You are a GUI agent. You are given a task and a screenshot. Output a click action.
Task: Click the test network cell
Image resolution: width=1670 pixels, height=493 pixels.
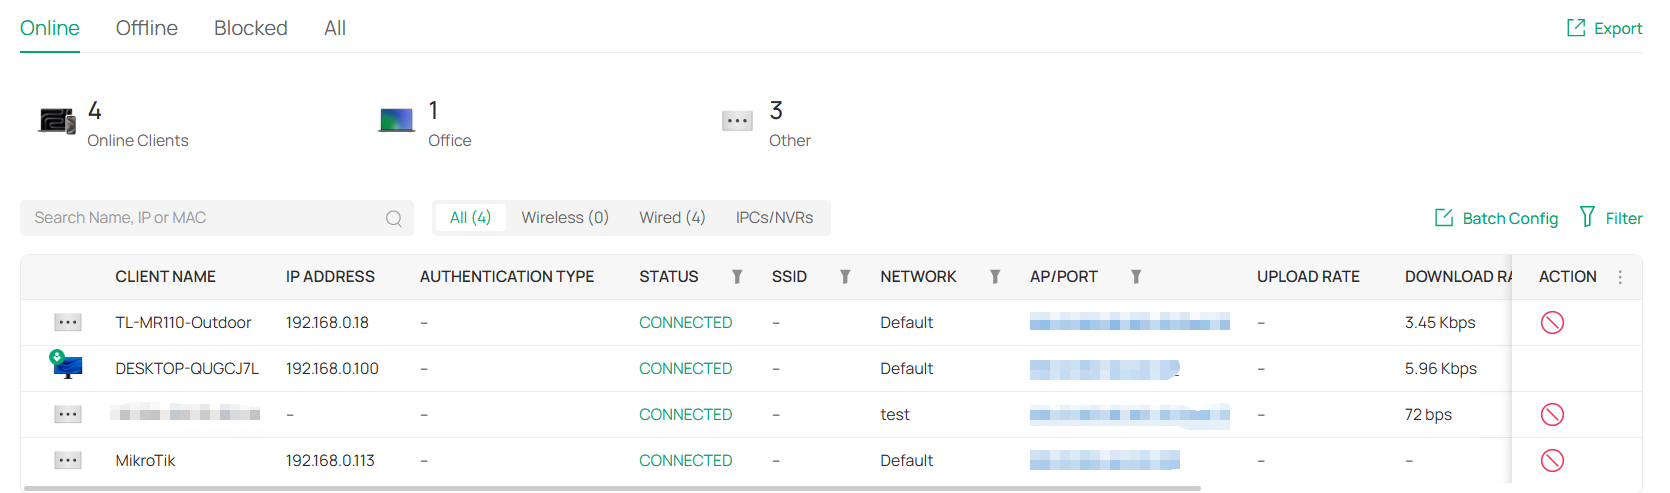tap(895, 414)
